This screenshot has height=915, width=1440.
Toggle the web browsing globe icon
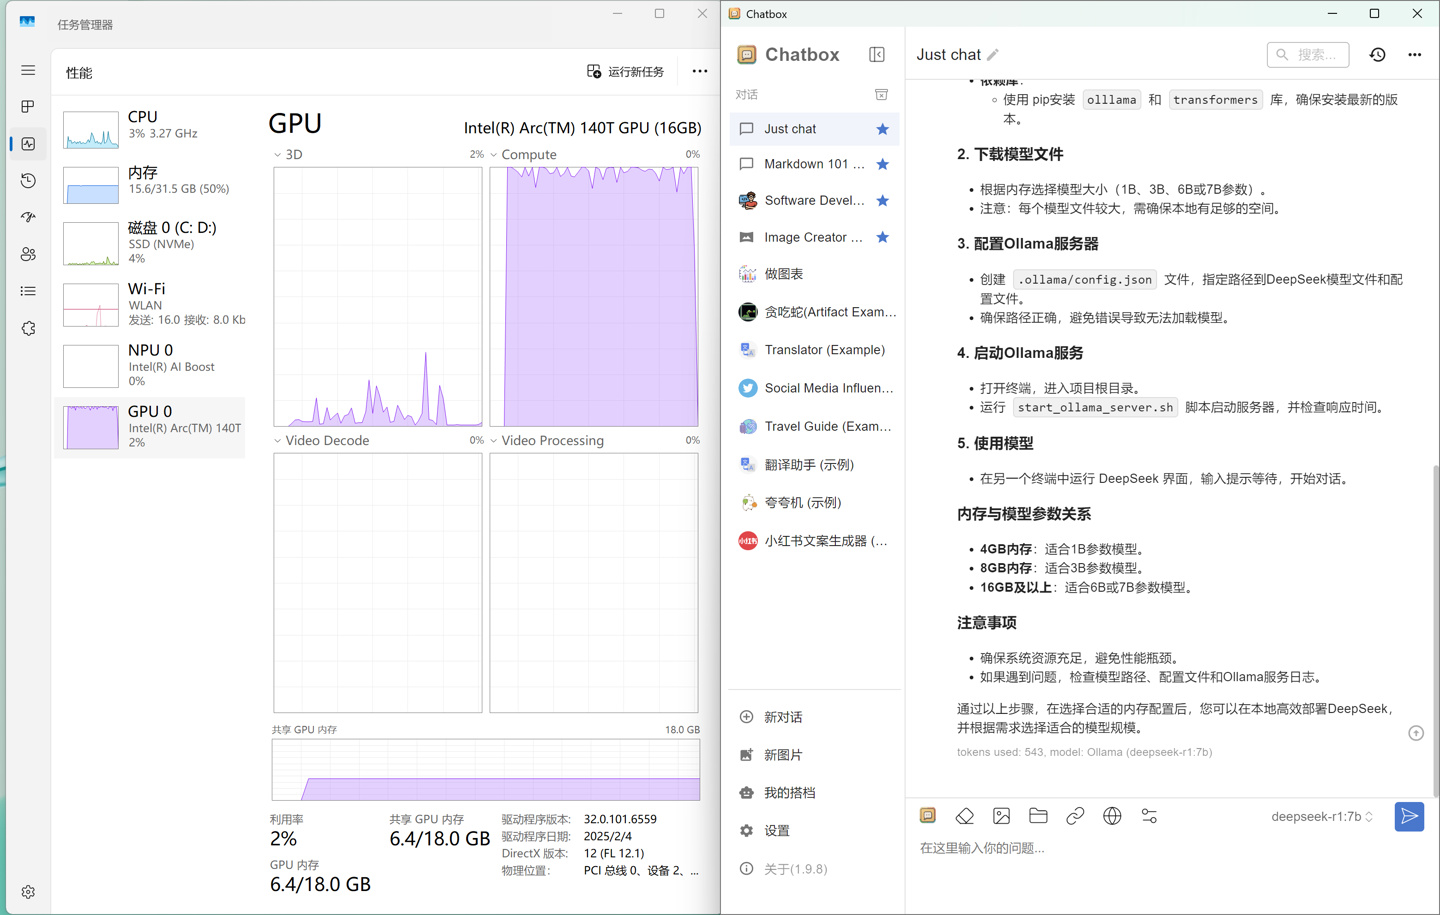pyautogui.click(x=1112, y=816)
